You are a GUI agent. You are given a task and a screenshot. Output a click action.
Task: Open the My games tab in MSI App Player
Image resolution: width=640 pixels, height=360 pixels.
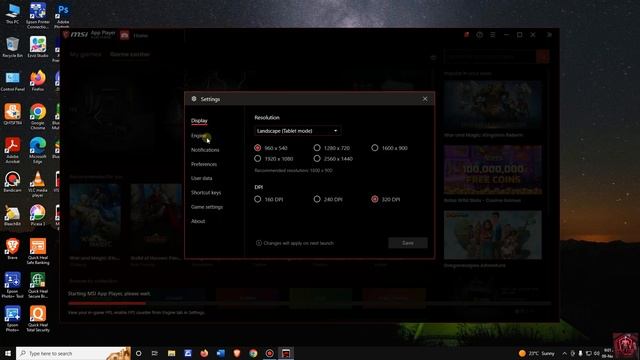tap(85, 54)
